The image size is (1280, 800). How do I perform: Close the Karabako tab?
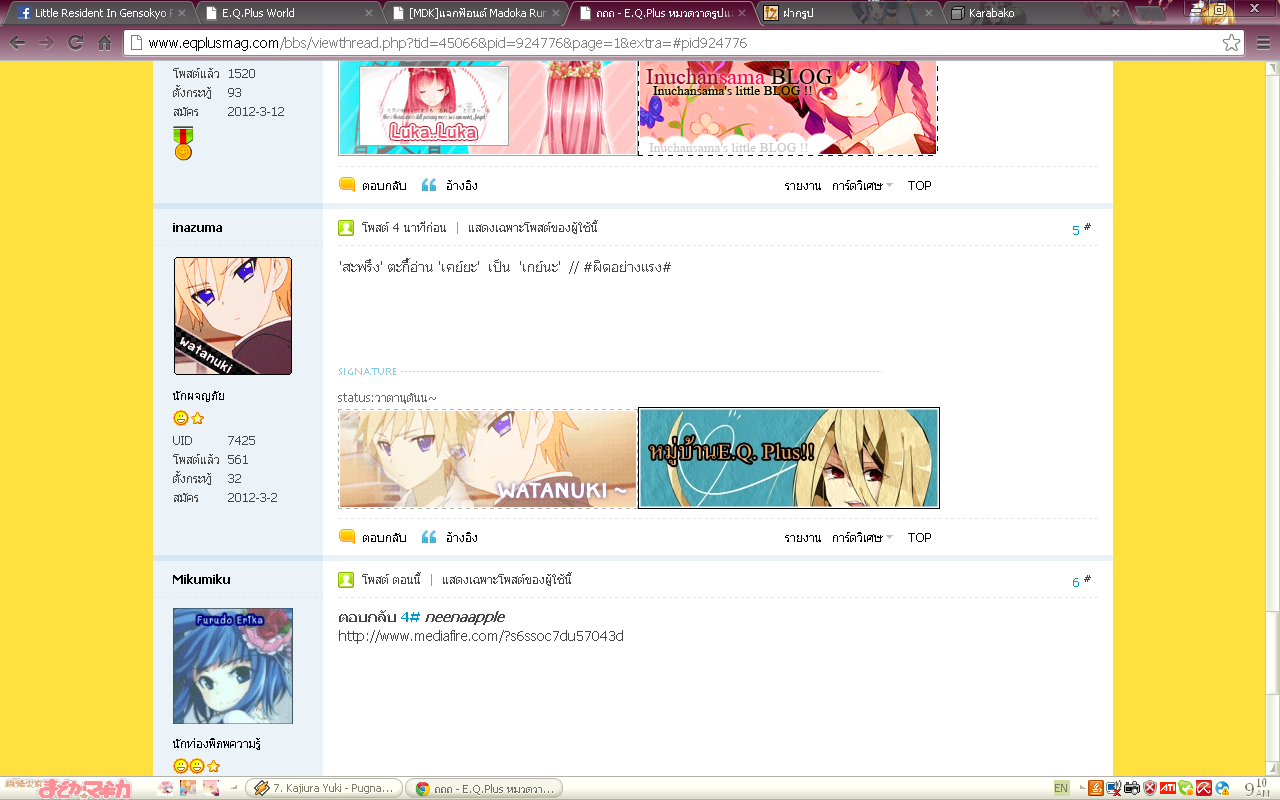click(x=1117, y=13)
